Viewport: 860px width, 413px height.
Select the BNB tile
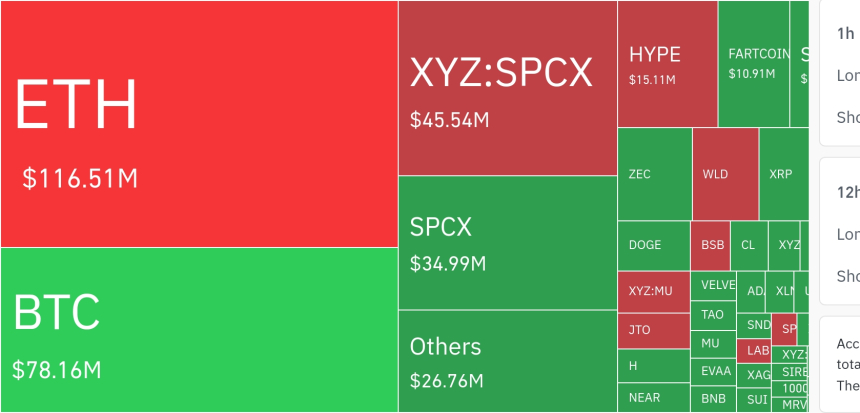713,399
